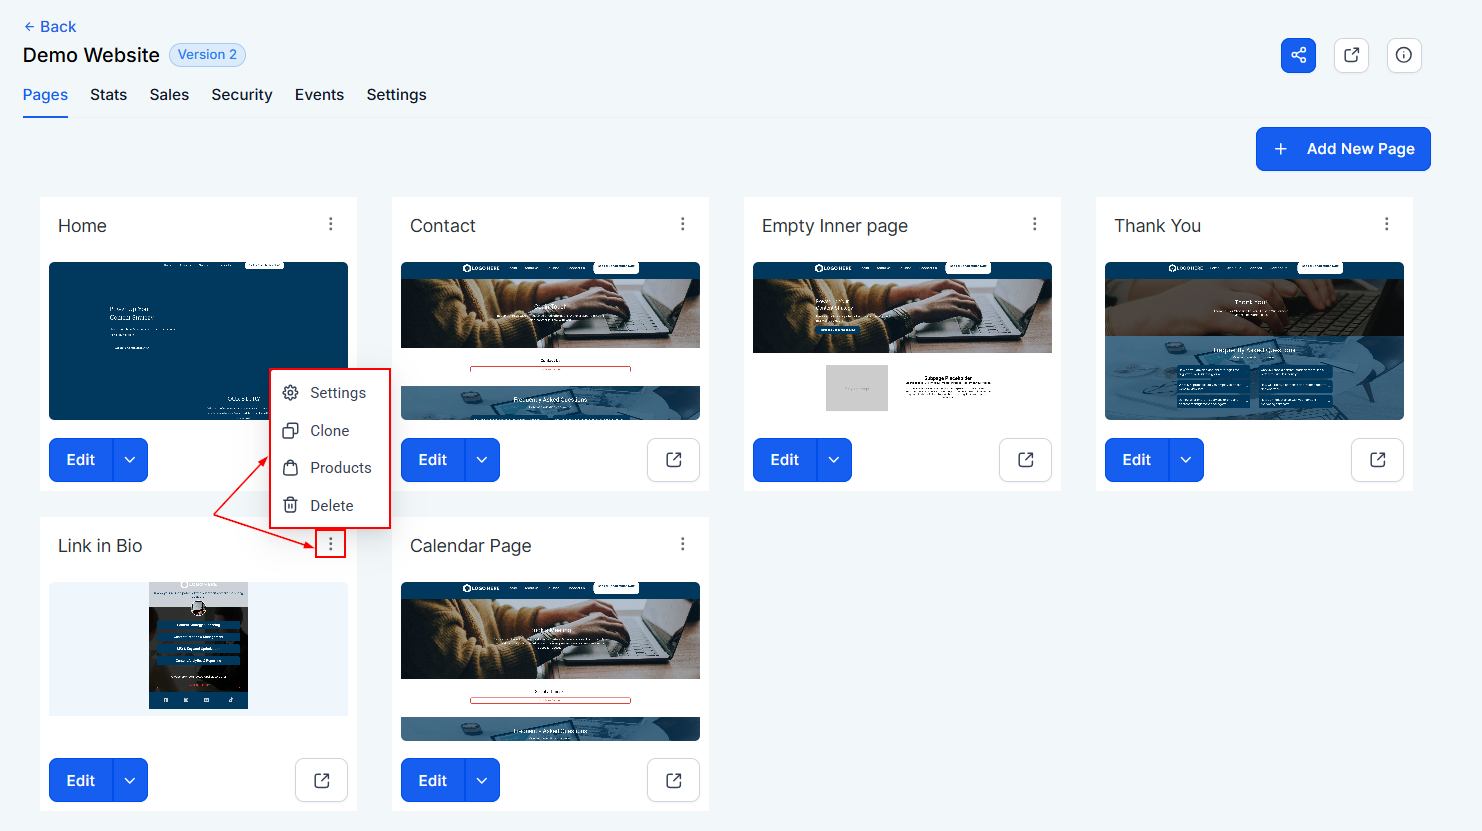
Task: Click the blue share icon button
Action: tap(1298, 55)
